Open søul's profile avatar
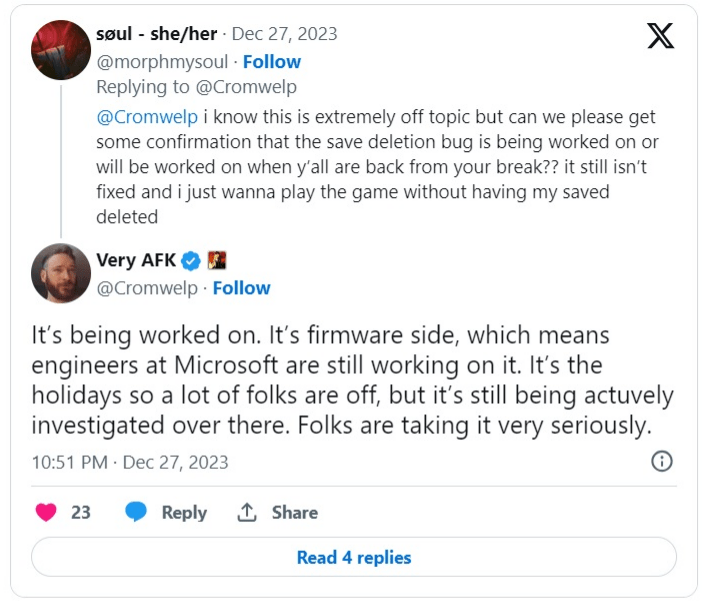 pyautogui.click(x=61, y=50)
